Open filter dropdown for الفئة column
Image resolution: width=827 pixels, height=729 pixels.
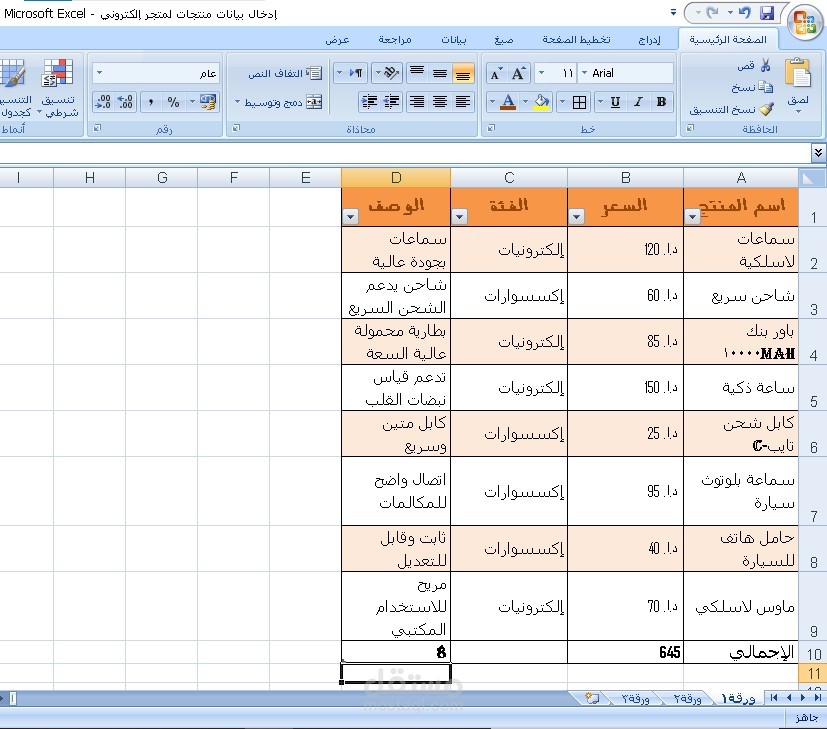(x=459, y=216)
